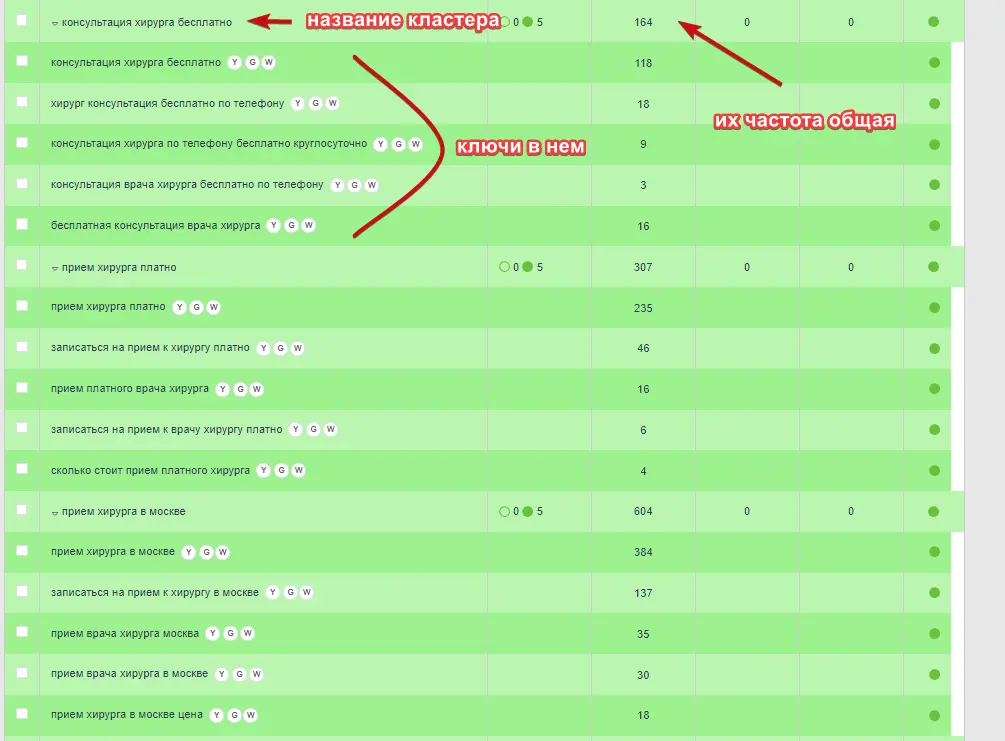This screenshot has width=1005, height=741.
Task: Click frequency value 604 for Moscow cluster
Action: (x=643, y=511)
